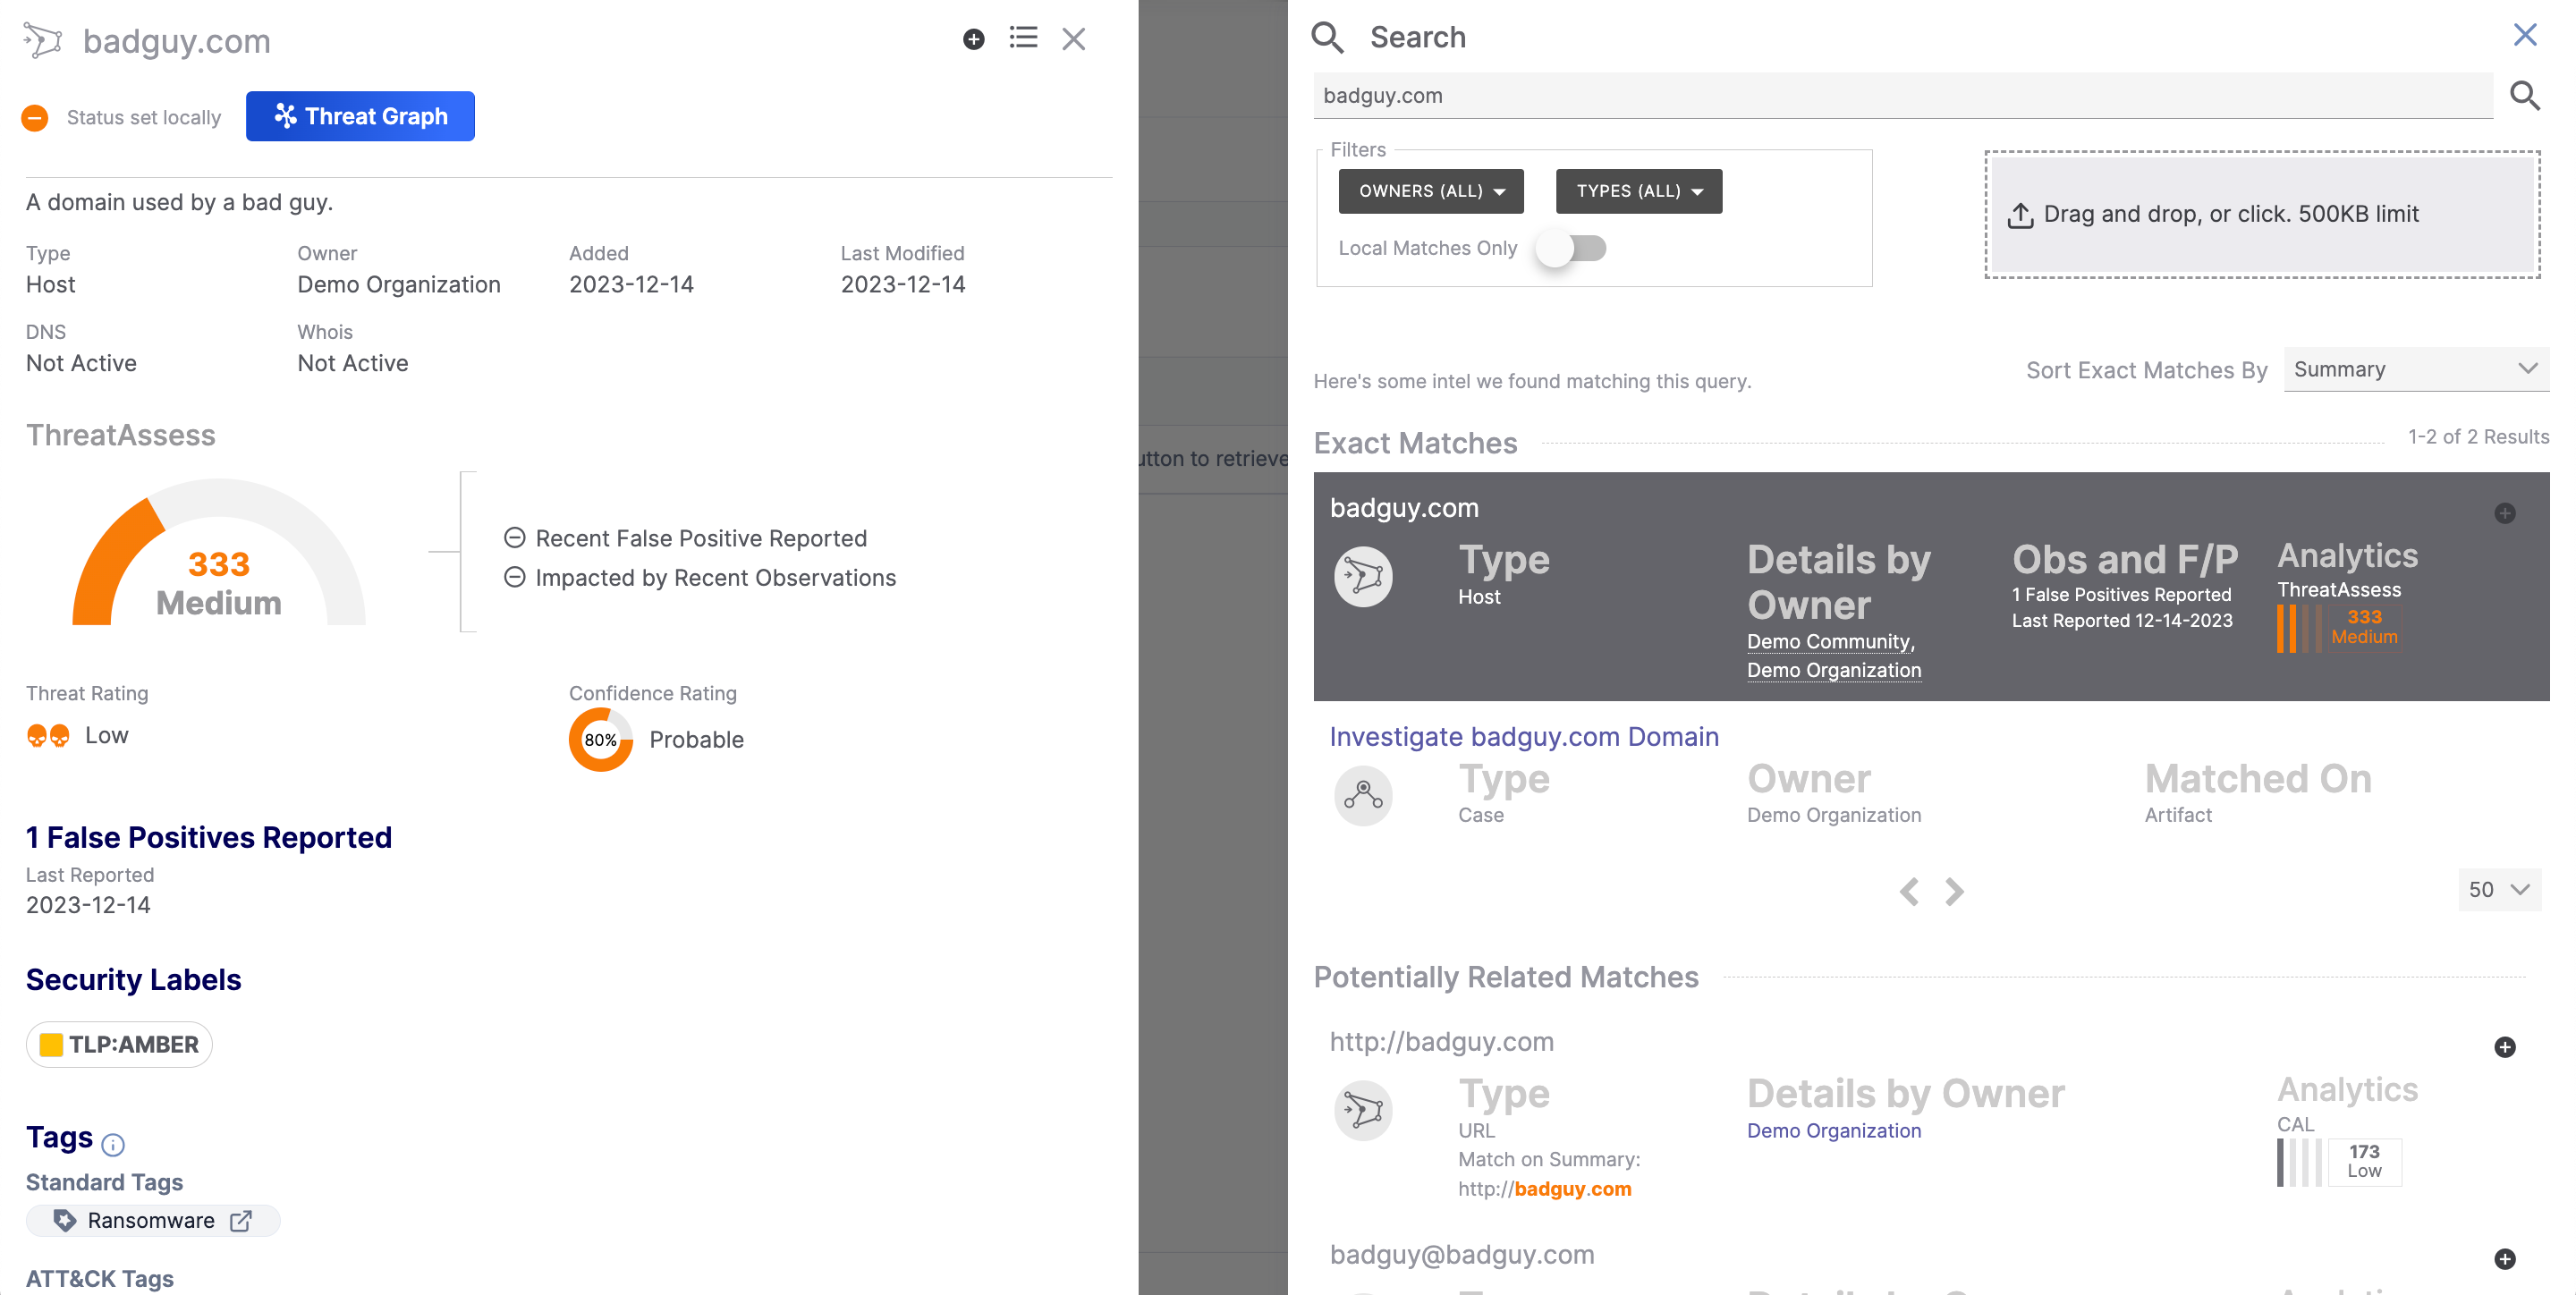Open the Threat Graph

click(360, 116)
